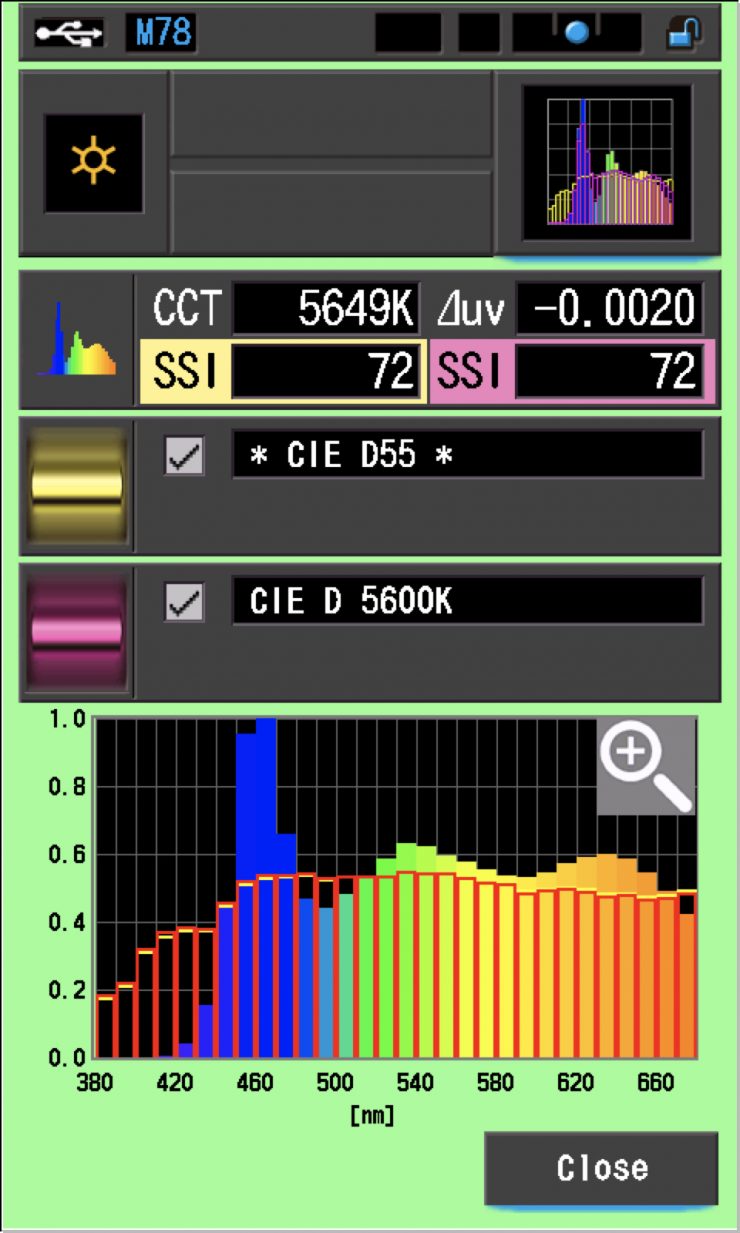Open the CIE D55 reference field
Screen dimensions: 740x1233
(x=467, y=455)
